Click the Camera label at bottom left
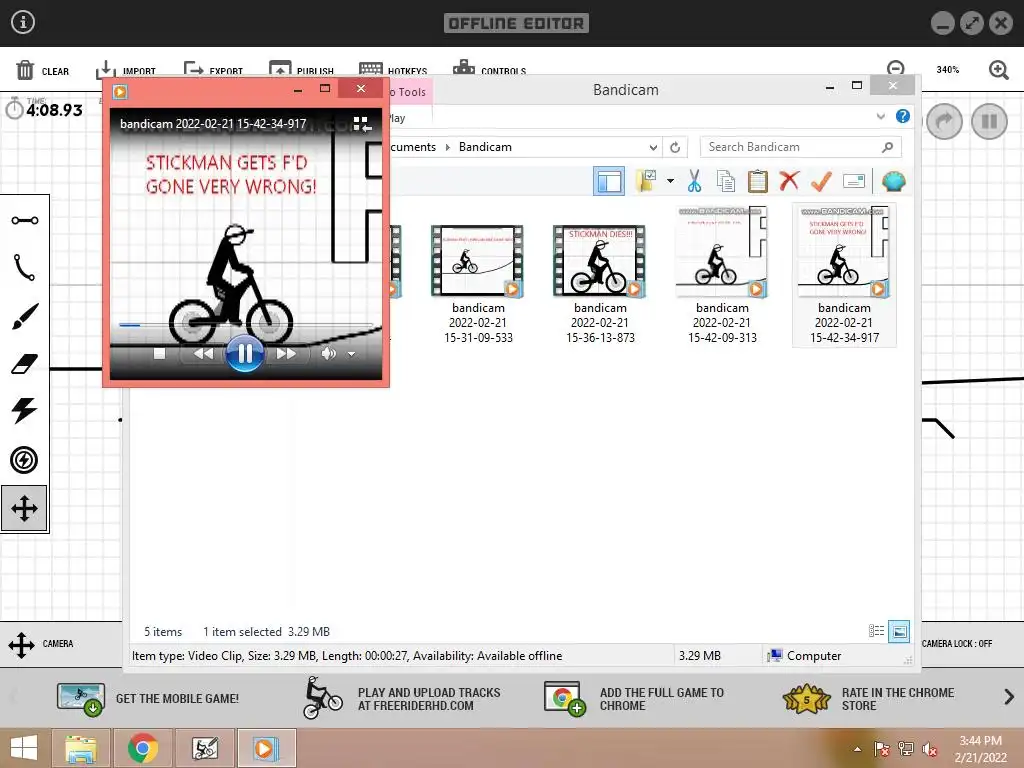1024x768 pixels. point(57,643)
